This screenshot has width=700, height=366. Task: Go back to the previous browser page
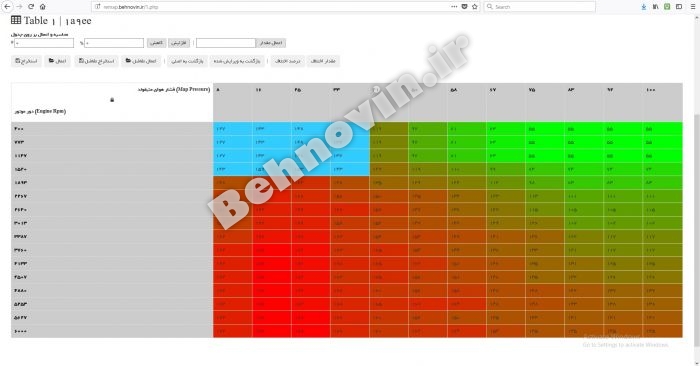[x=7, y=7]
